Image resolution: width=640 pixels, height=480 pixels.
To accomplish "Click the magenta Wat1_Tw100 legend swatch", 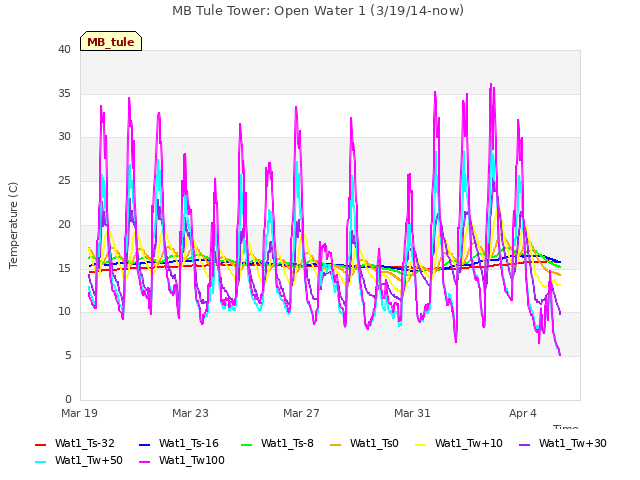I will pyautogui.click(x=144, y=462).
